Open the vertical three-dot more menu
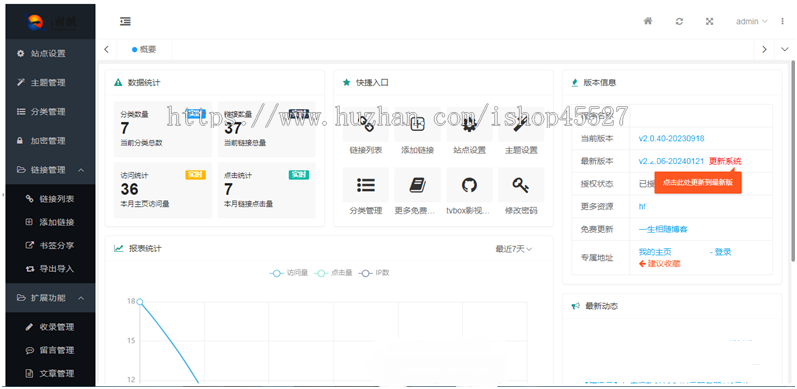797x389 pixels. 782,21
